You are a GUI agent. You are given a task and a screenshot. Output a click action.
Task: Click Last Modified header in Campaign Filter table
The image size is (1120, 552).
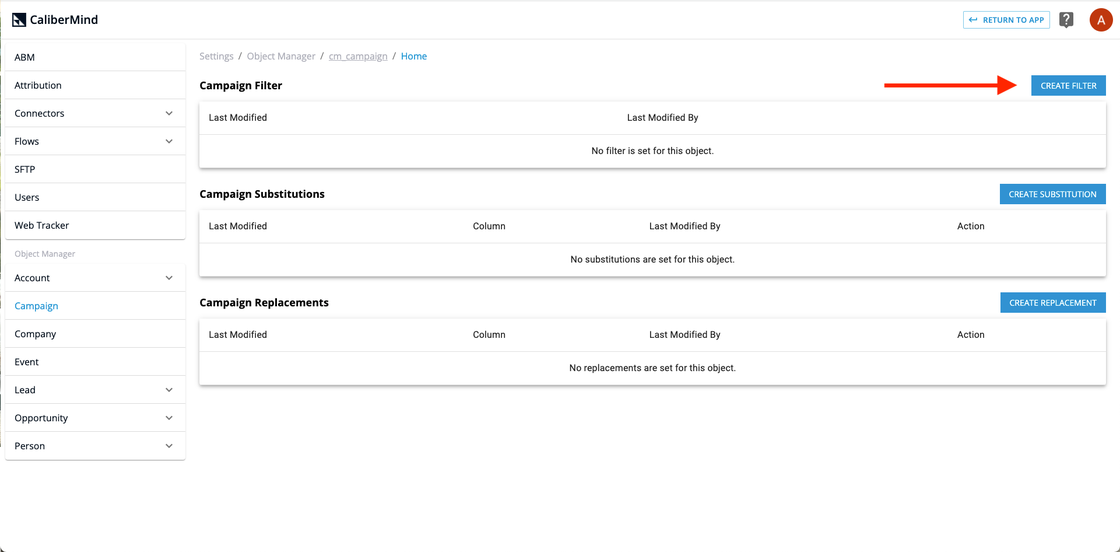[x=238, y=118]
